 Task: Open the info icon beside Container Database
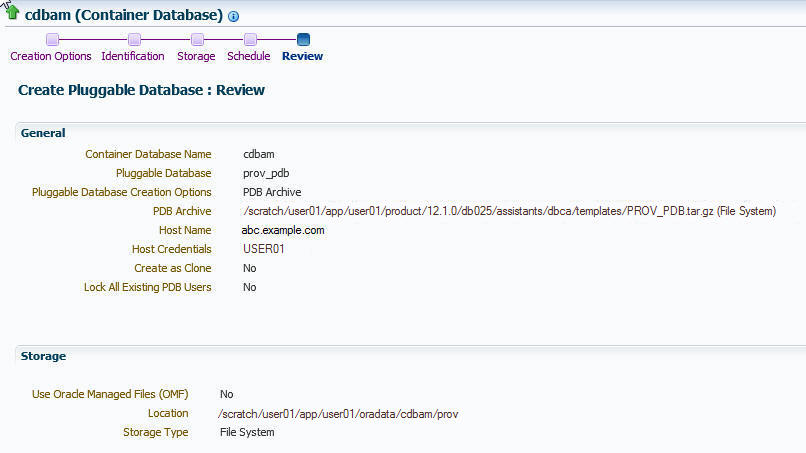(x=233, y=16)
